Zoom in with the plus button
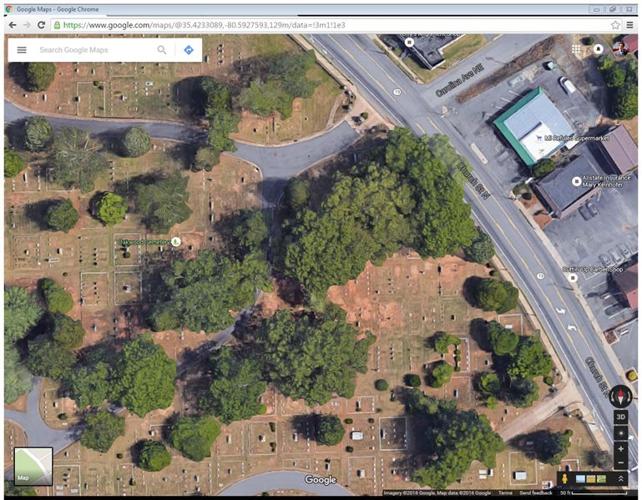This screenshot has width=642, height=500. click(621, 449)
